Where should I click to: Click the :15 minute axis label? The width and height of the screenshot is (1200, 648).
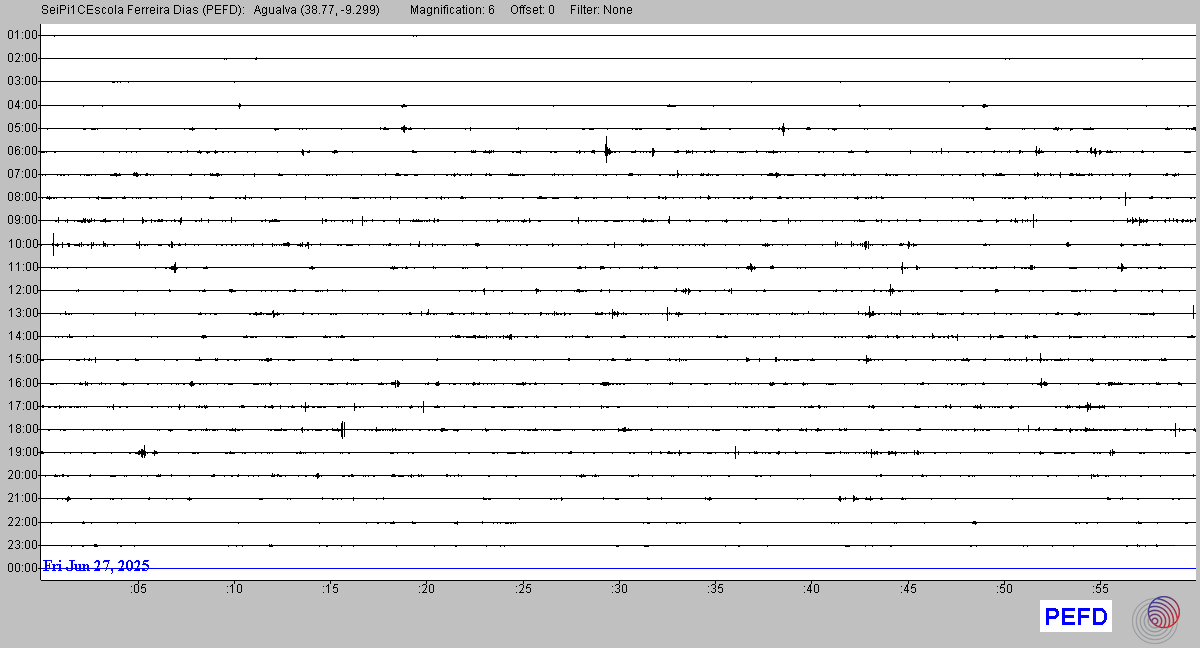[330, 589]
